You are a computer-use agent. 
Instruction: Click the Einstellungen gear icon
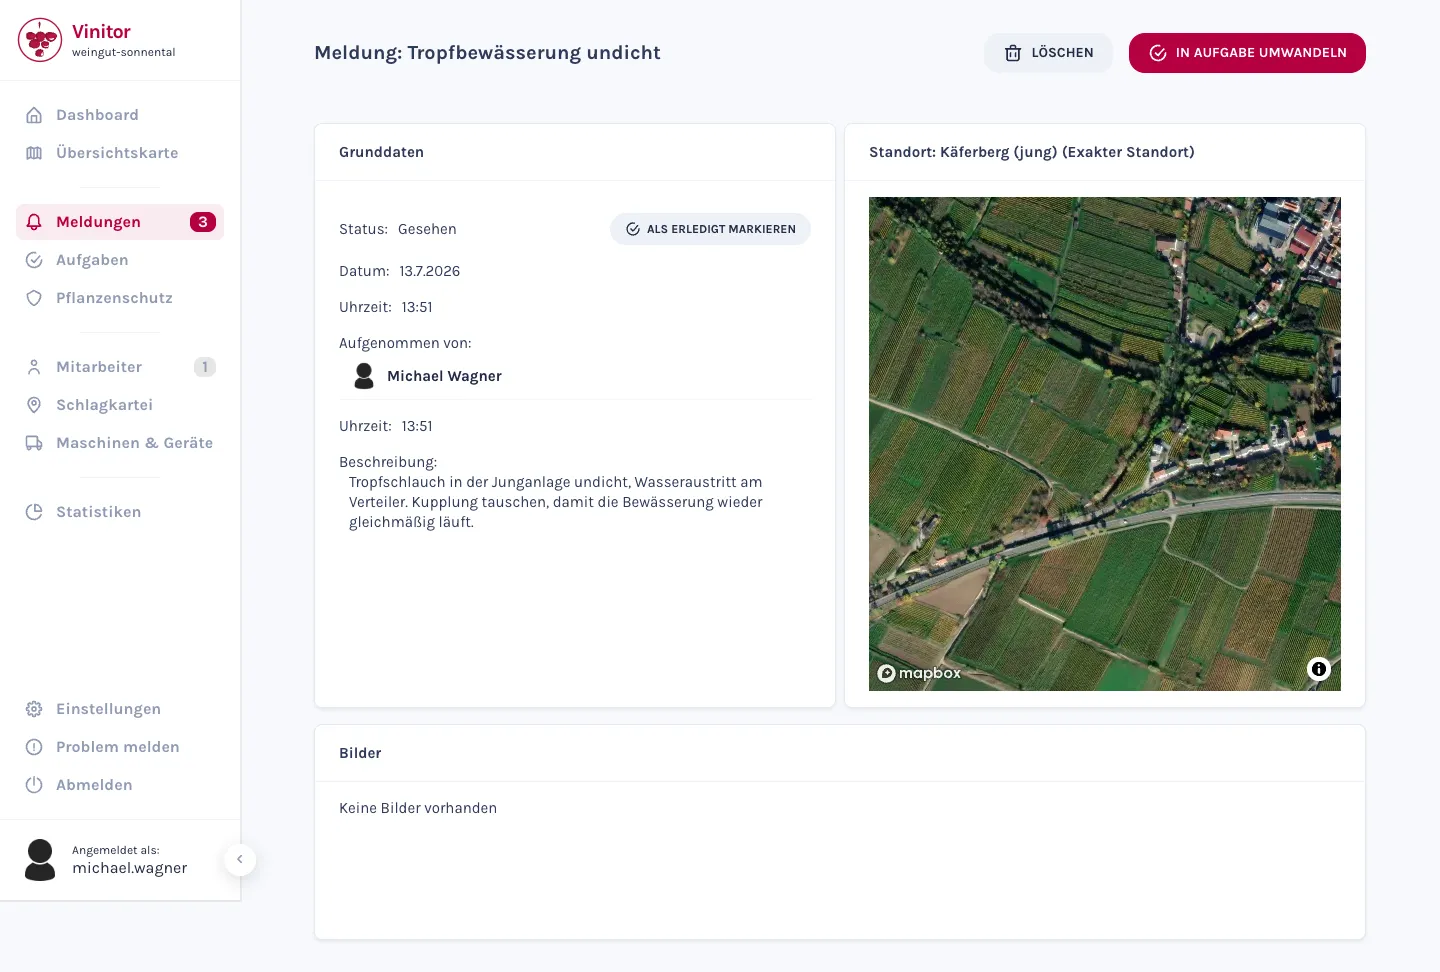click(x=34, y=709)
